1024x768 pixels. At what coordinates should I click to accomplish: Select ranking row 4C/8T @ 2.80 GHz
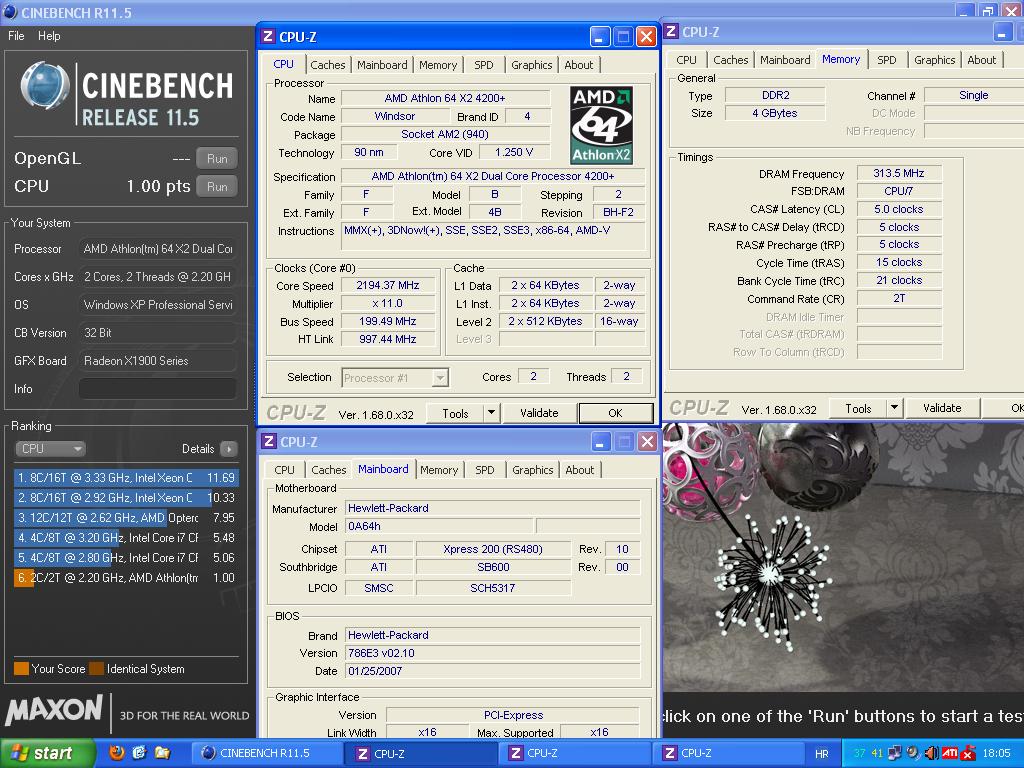click(x=126, y=558)
